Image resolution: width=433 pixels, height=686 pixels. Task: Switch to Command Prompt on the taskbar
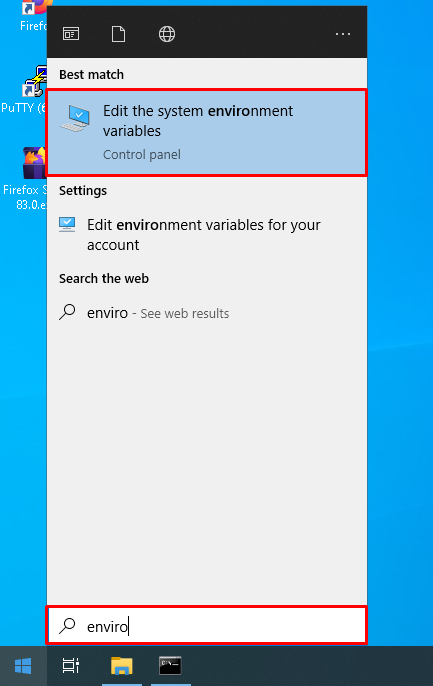click(170, 666)
